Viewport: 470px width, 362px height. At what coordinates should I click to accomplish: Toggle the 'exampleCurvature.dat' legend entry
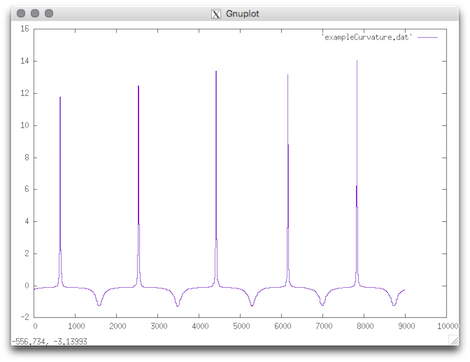[x=367, y=37]
